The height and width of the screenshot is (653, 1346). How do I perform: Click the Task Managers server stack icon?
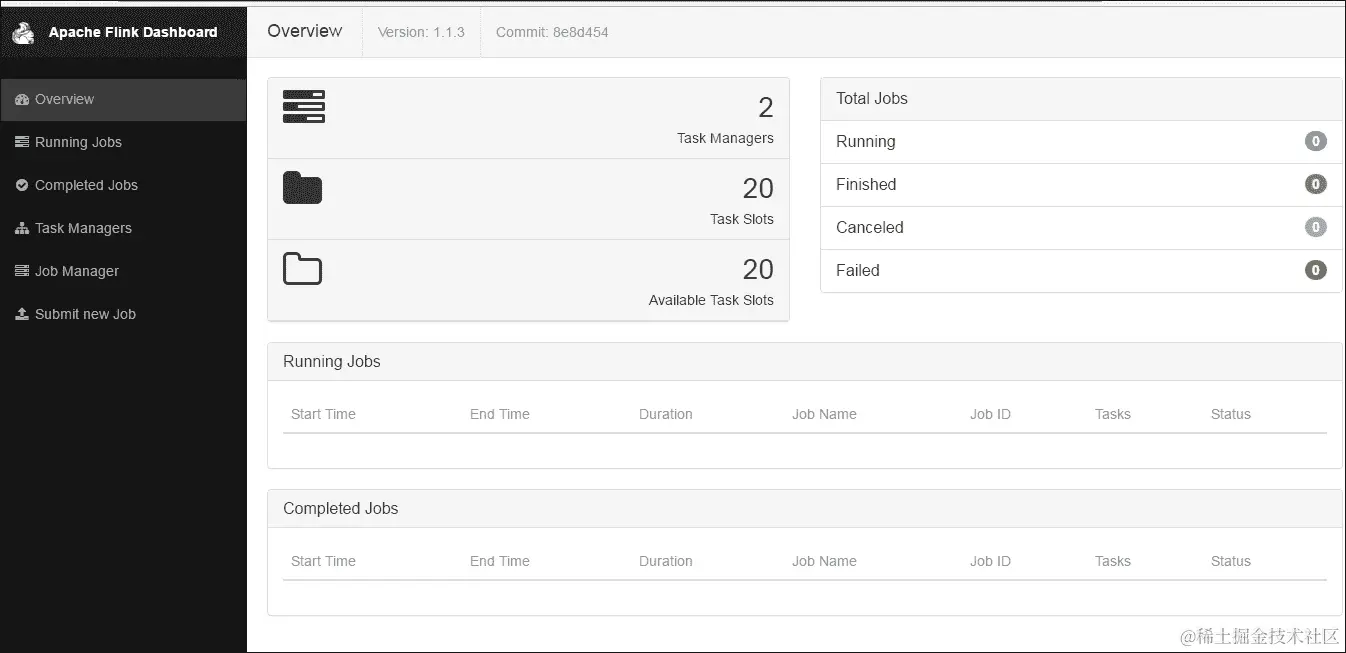pos(303,107)
